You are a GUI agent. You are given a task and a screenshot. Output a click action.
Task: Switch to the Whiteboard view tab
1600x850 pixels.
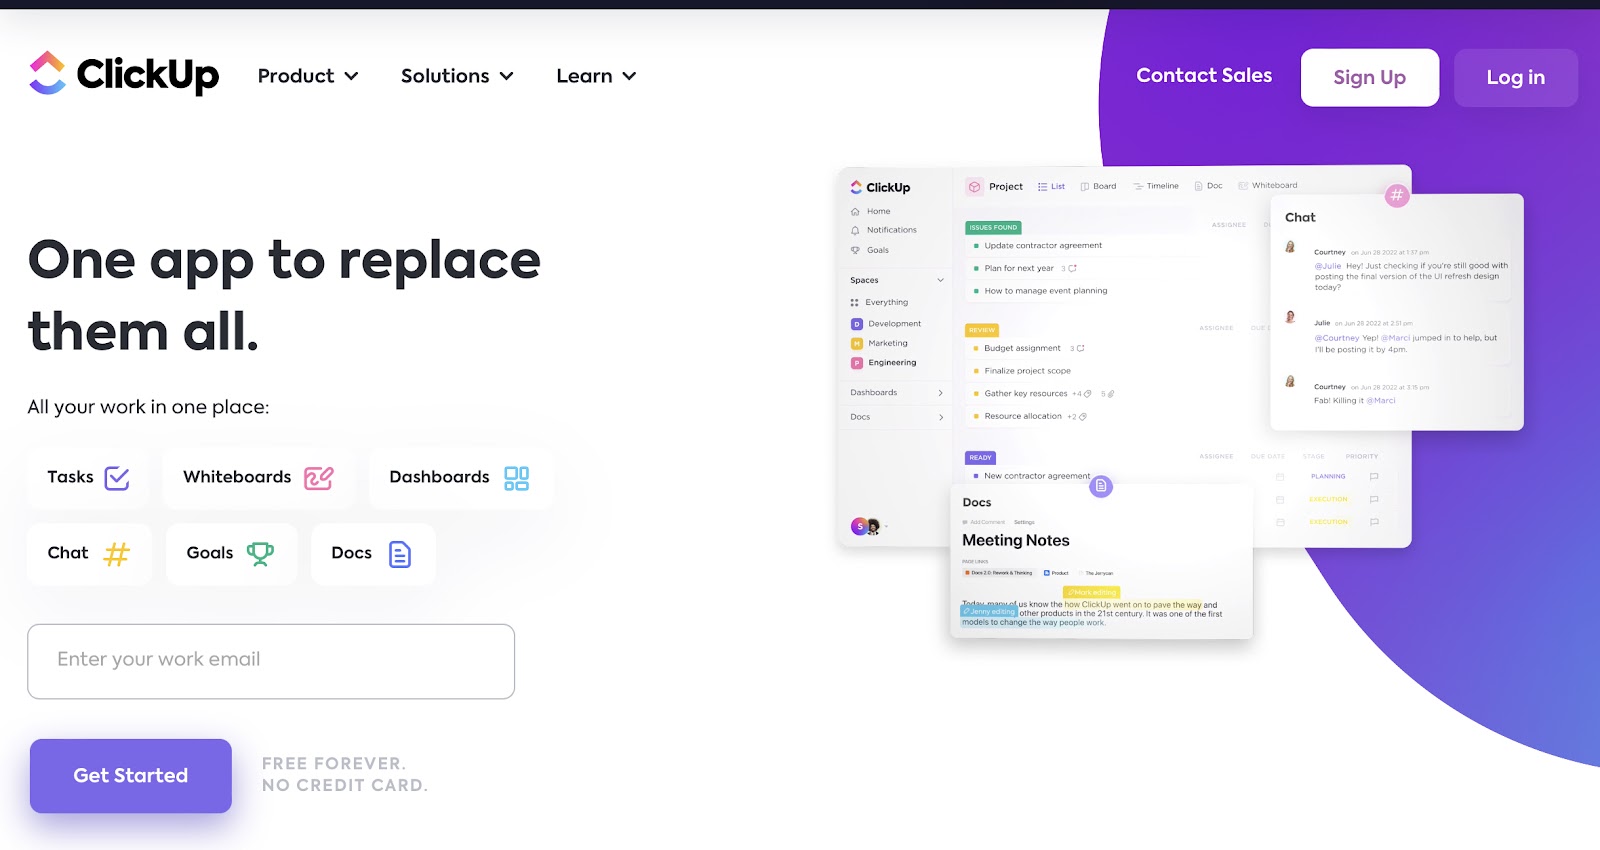(1268, 186)
